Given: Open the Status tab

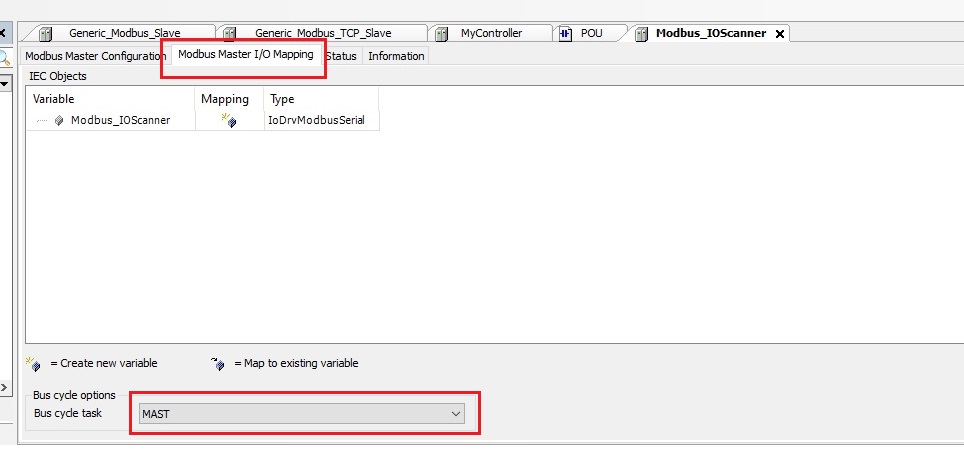Looking at the screenshot, I should pos(341,56).
